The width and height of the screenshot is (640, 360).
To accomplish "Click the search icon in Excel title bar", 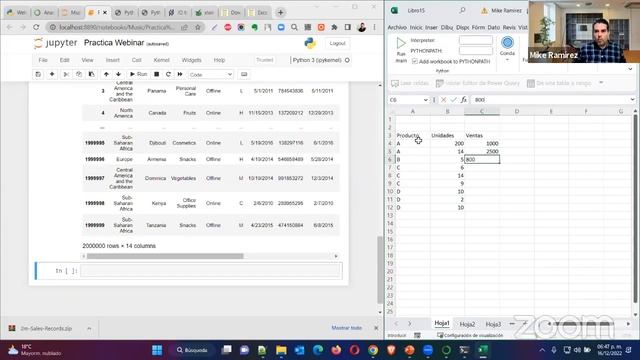I will tap(462, 10).
